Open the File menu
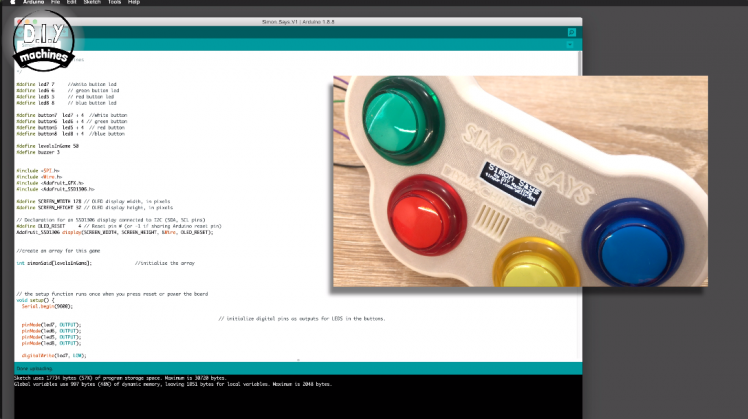Viewport: 748px width, 419px height. pyautogui.click(x=55, y=2)
